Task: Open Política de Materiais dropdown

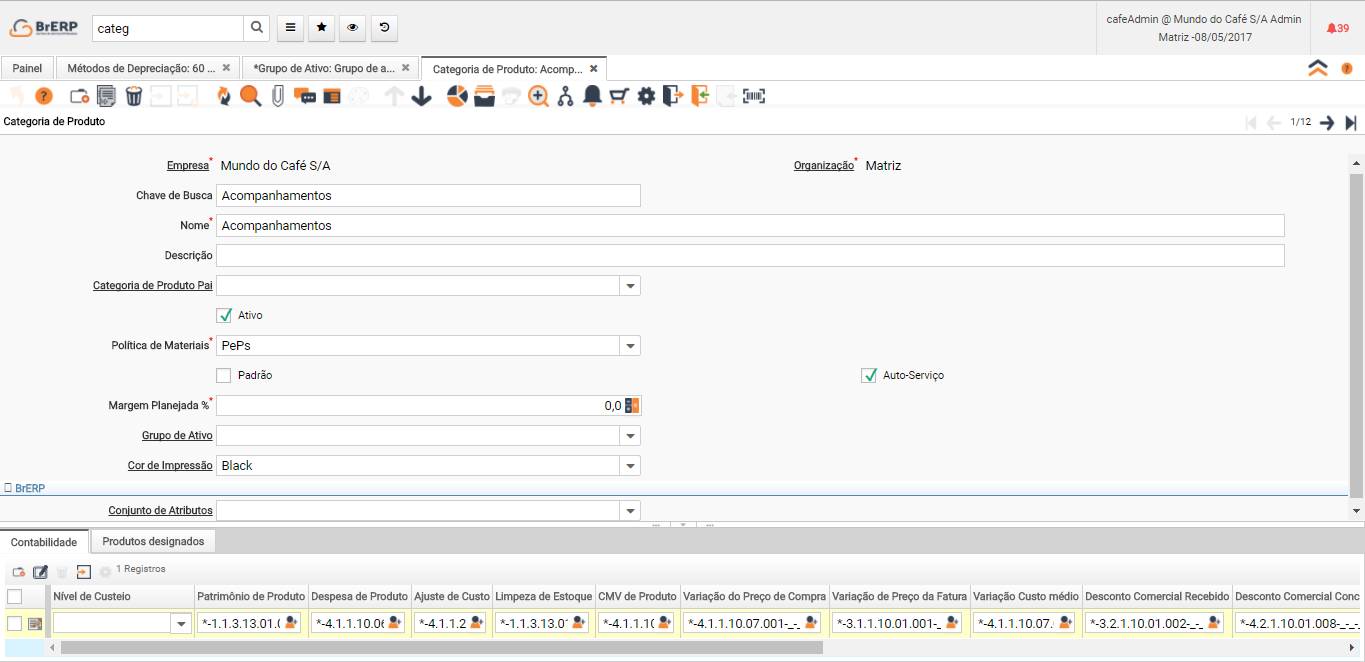Action: [x=630, y=346]
